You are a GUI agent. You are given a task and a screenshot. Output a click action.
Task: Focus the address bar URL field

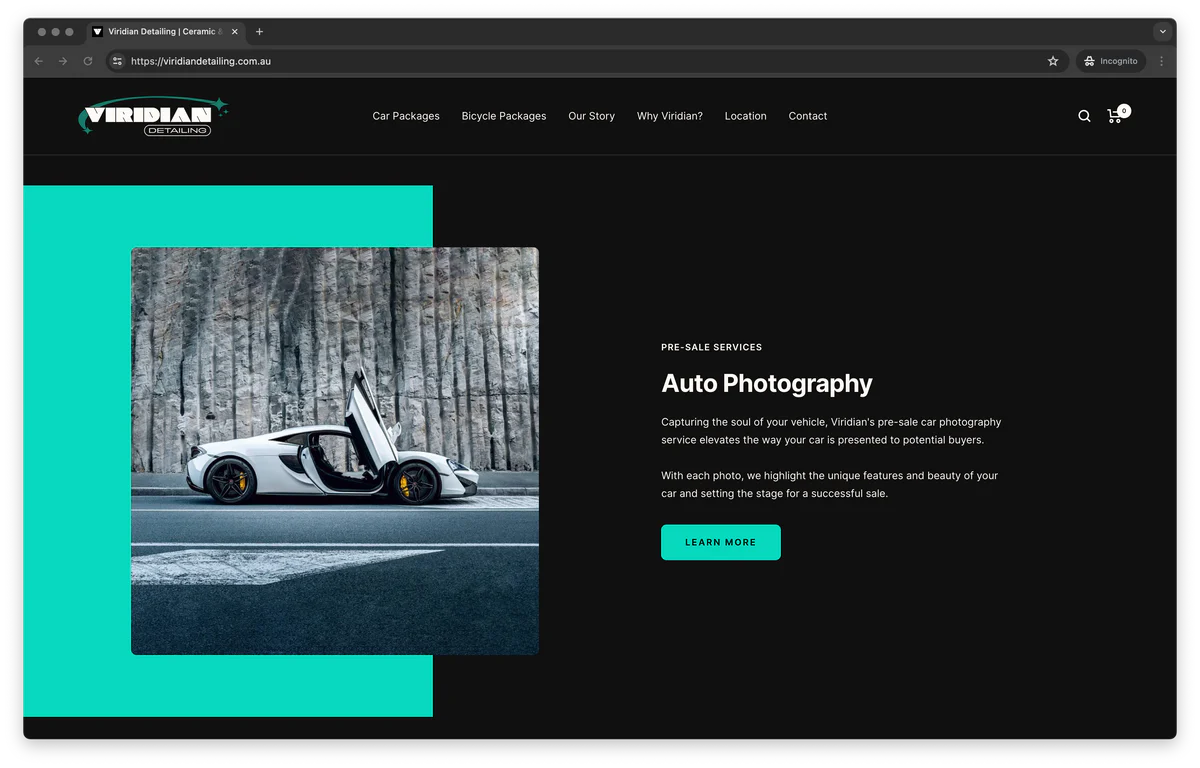pyautogui.click(x=585, y=61)
